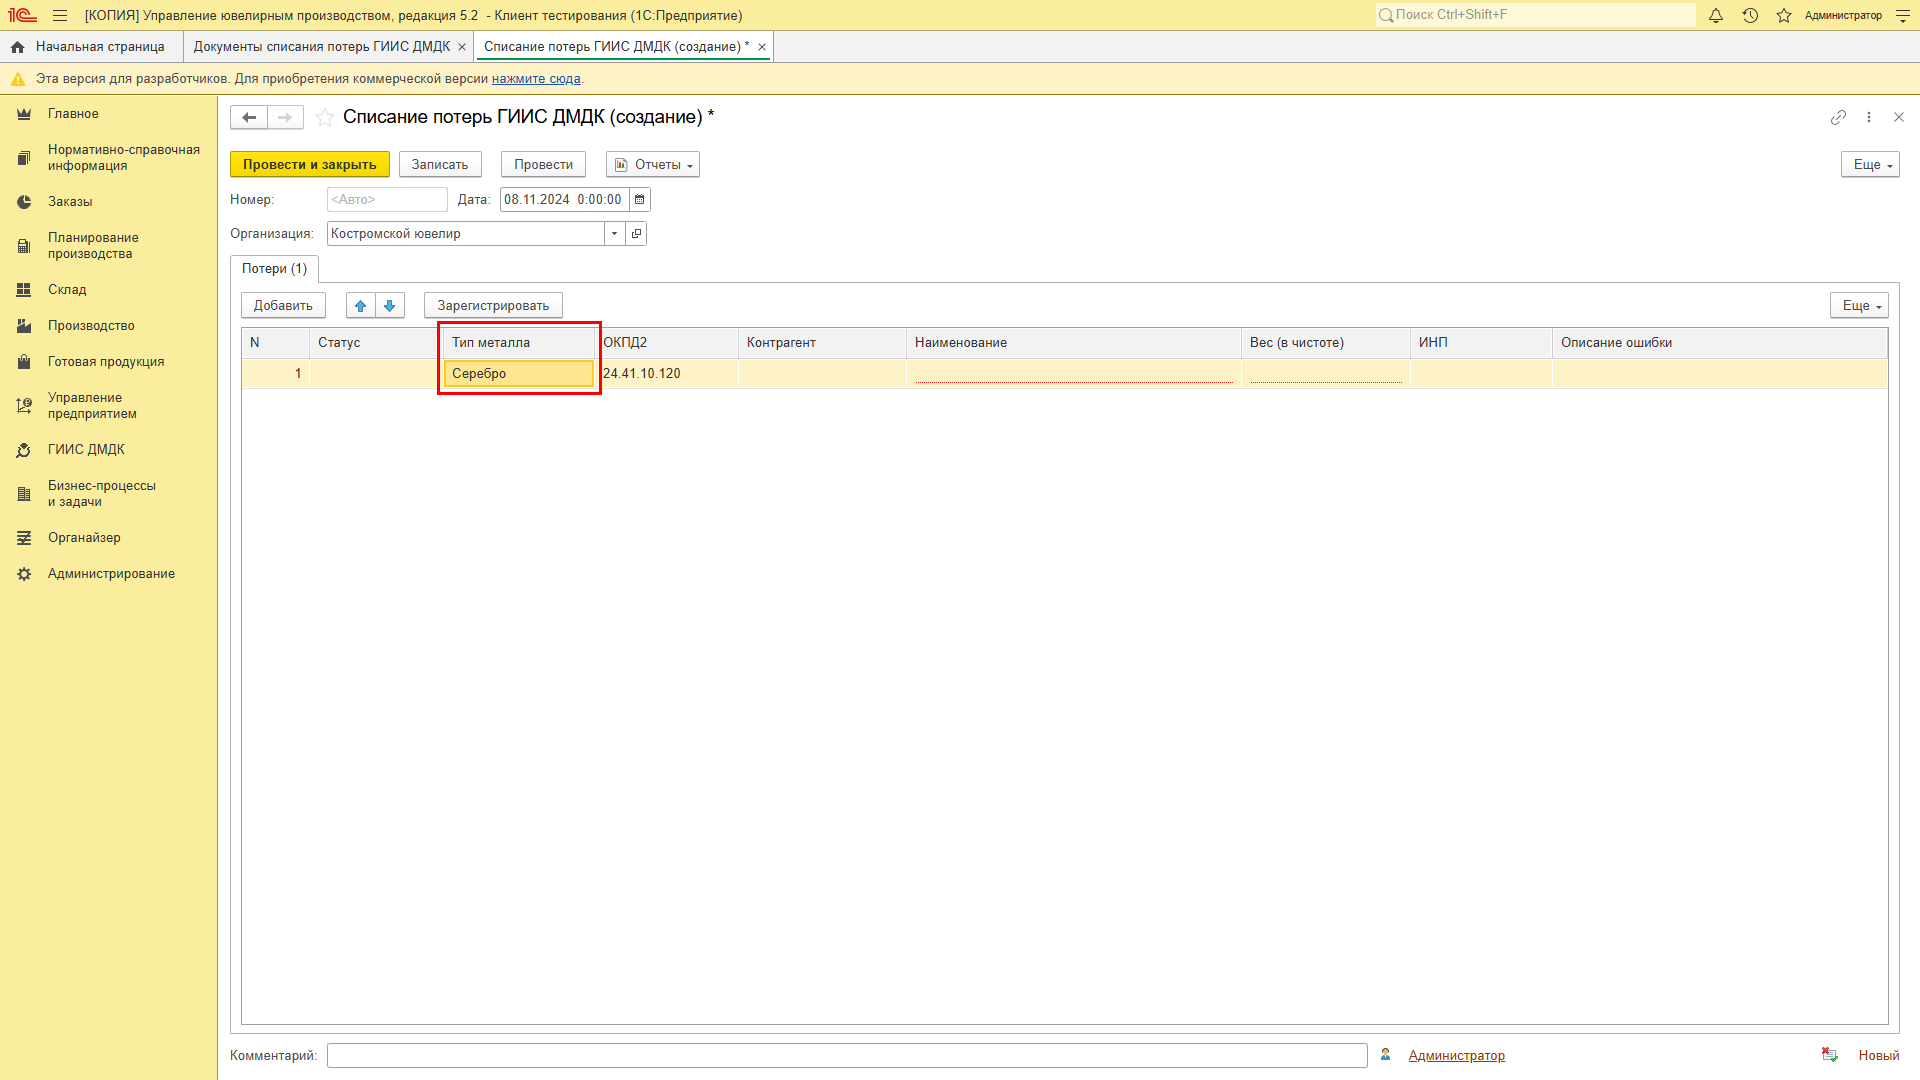
Task: Click the Организация field Костромской ювелир
Action: pyautogui.click(x=466, y=234)
